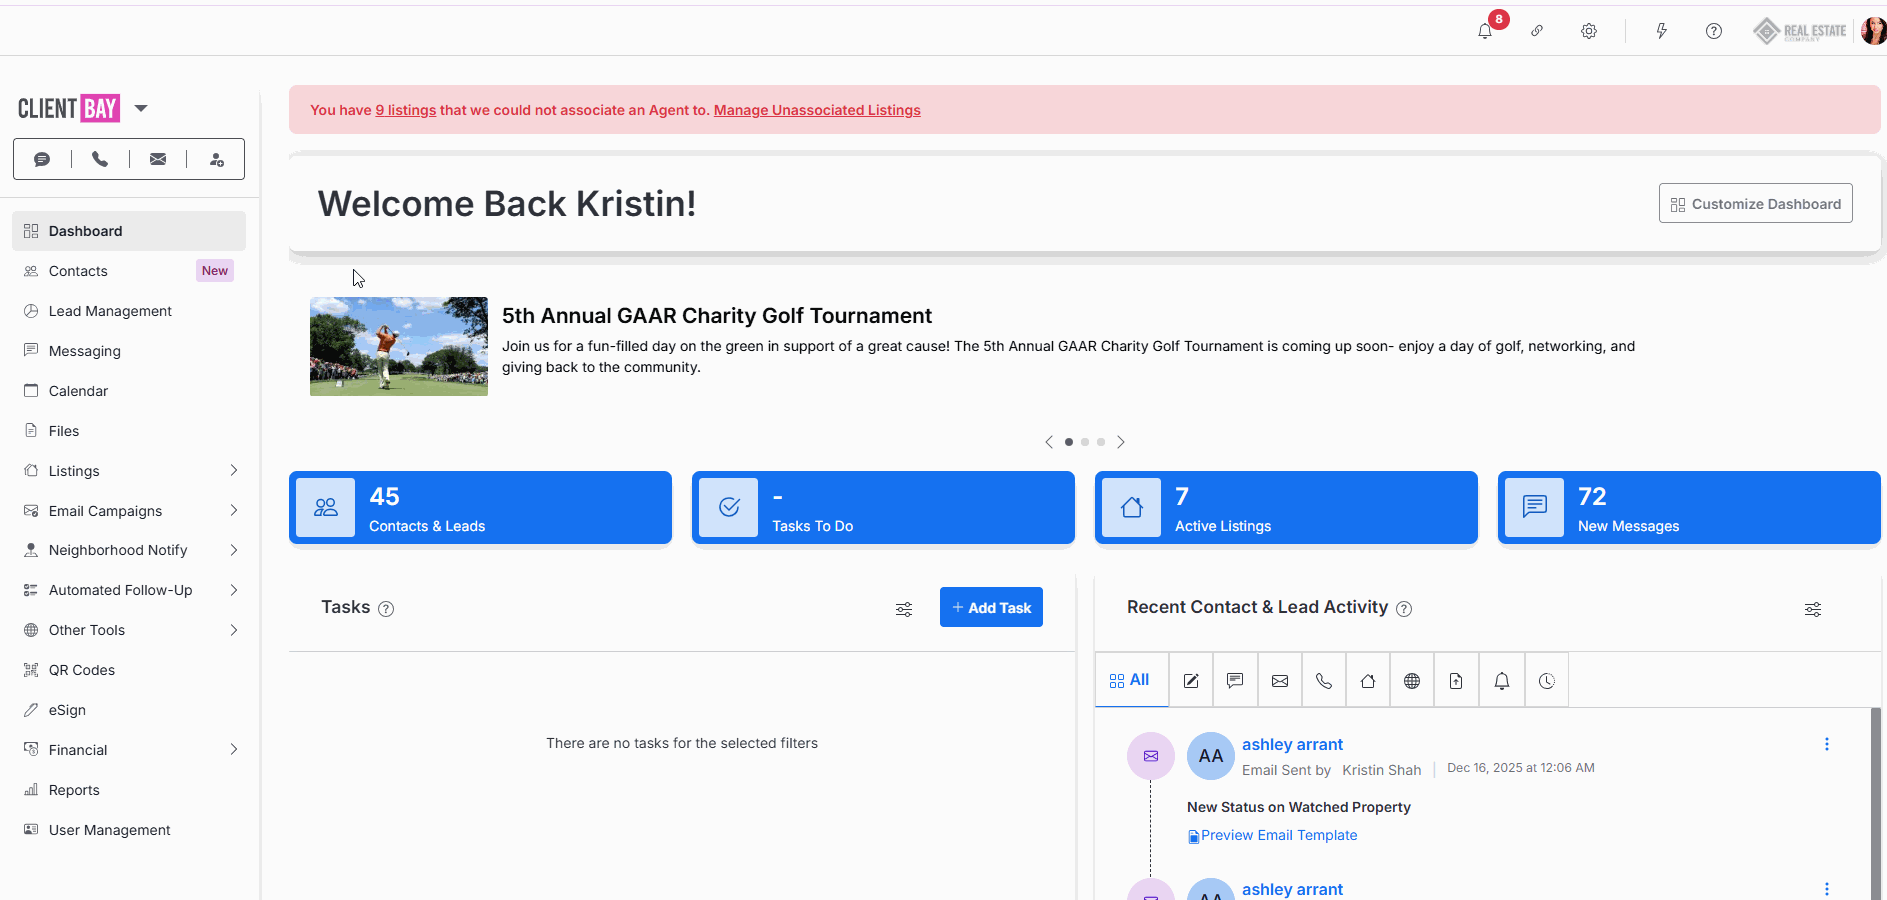Viewport: 1887px width, 900px height.
Task: Click the phone icon in sidebar toolbar
Action: tap(100, 159)
